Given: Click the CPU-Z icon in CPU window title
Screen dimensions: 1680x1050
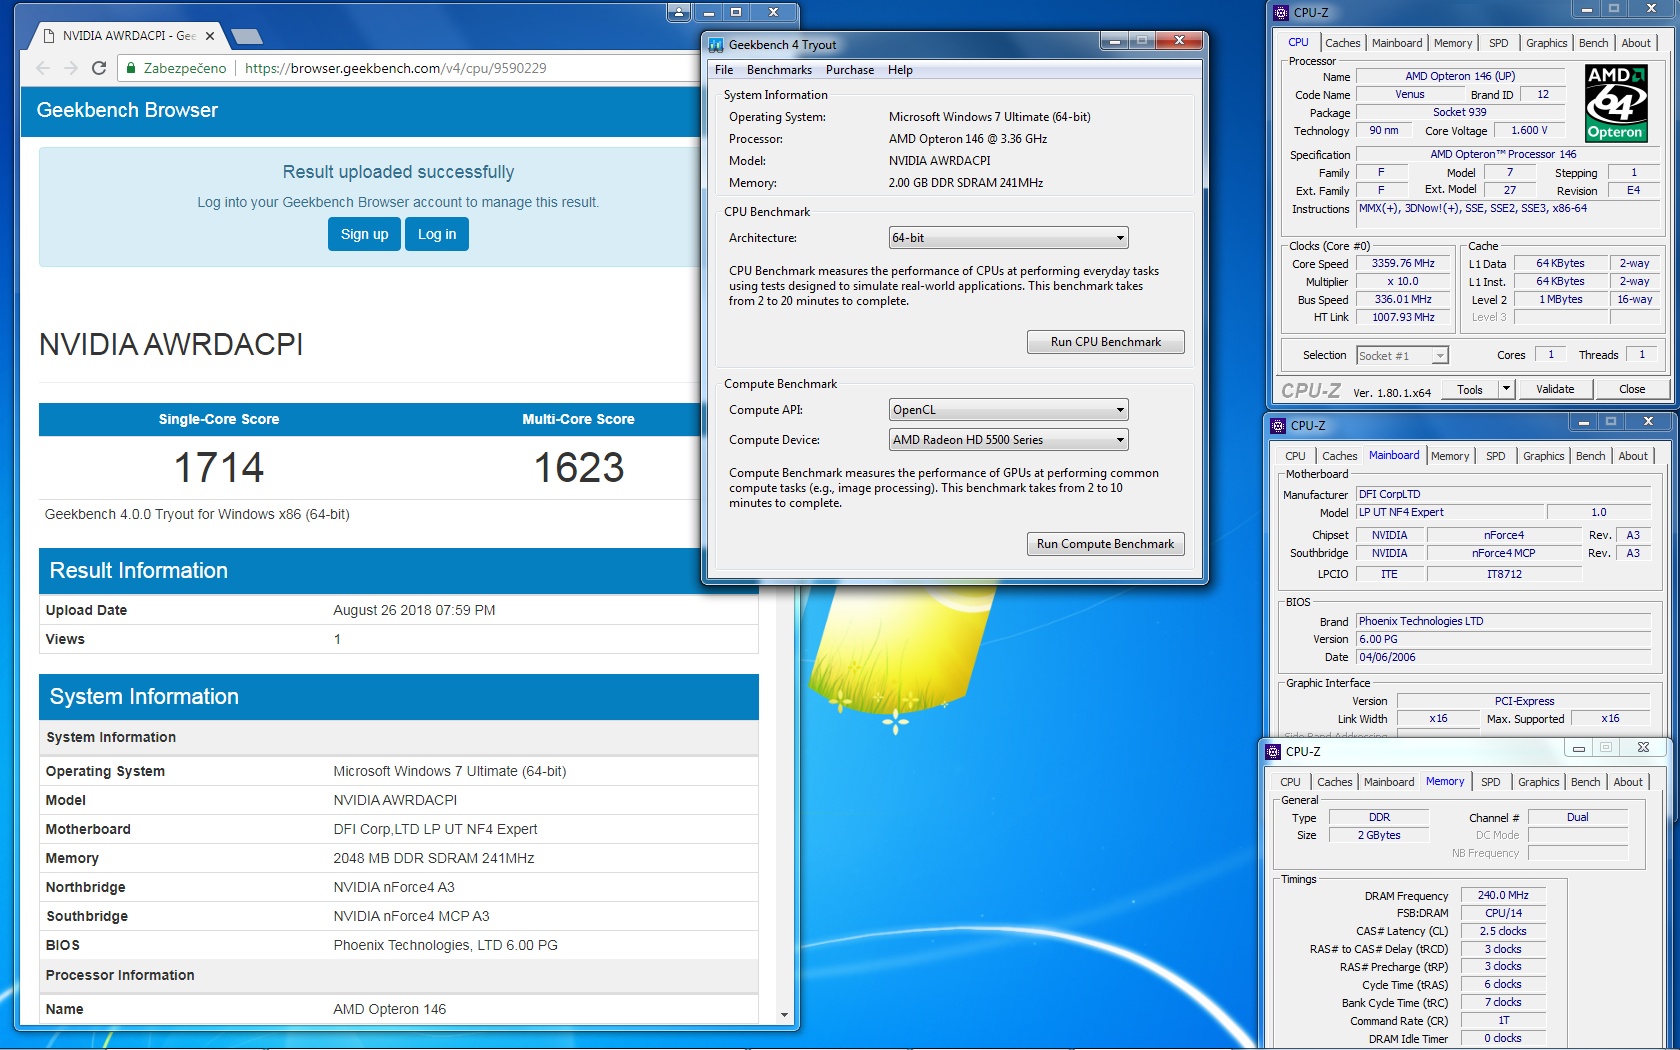Looking at the screenshot, I should [1281, 13].
